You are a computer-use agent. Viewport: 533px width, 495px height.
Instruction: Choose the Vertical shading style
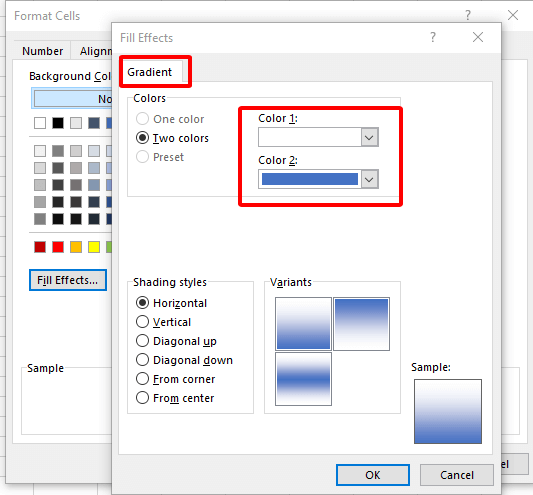pos(142,322)
